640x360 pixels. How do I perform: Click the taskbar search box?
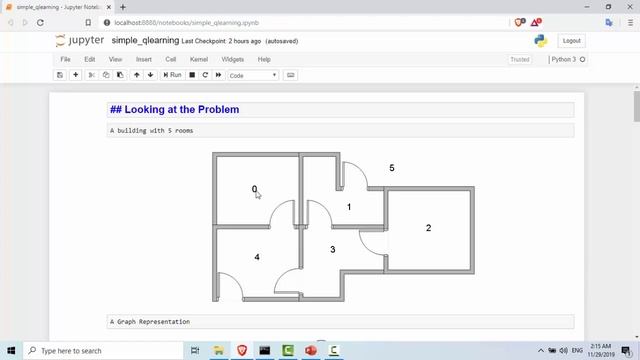pyautogui.click(x=103, y=351)
